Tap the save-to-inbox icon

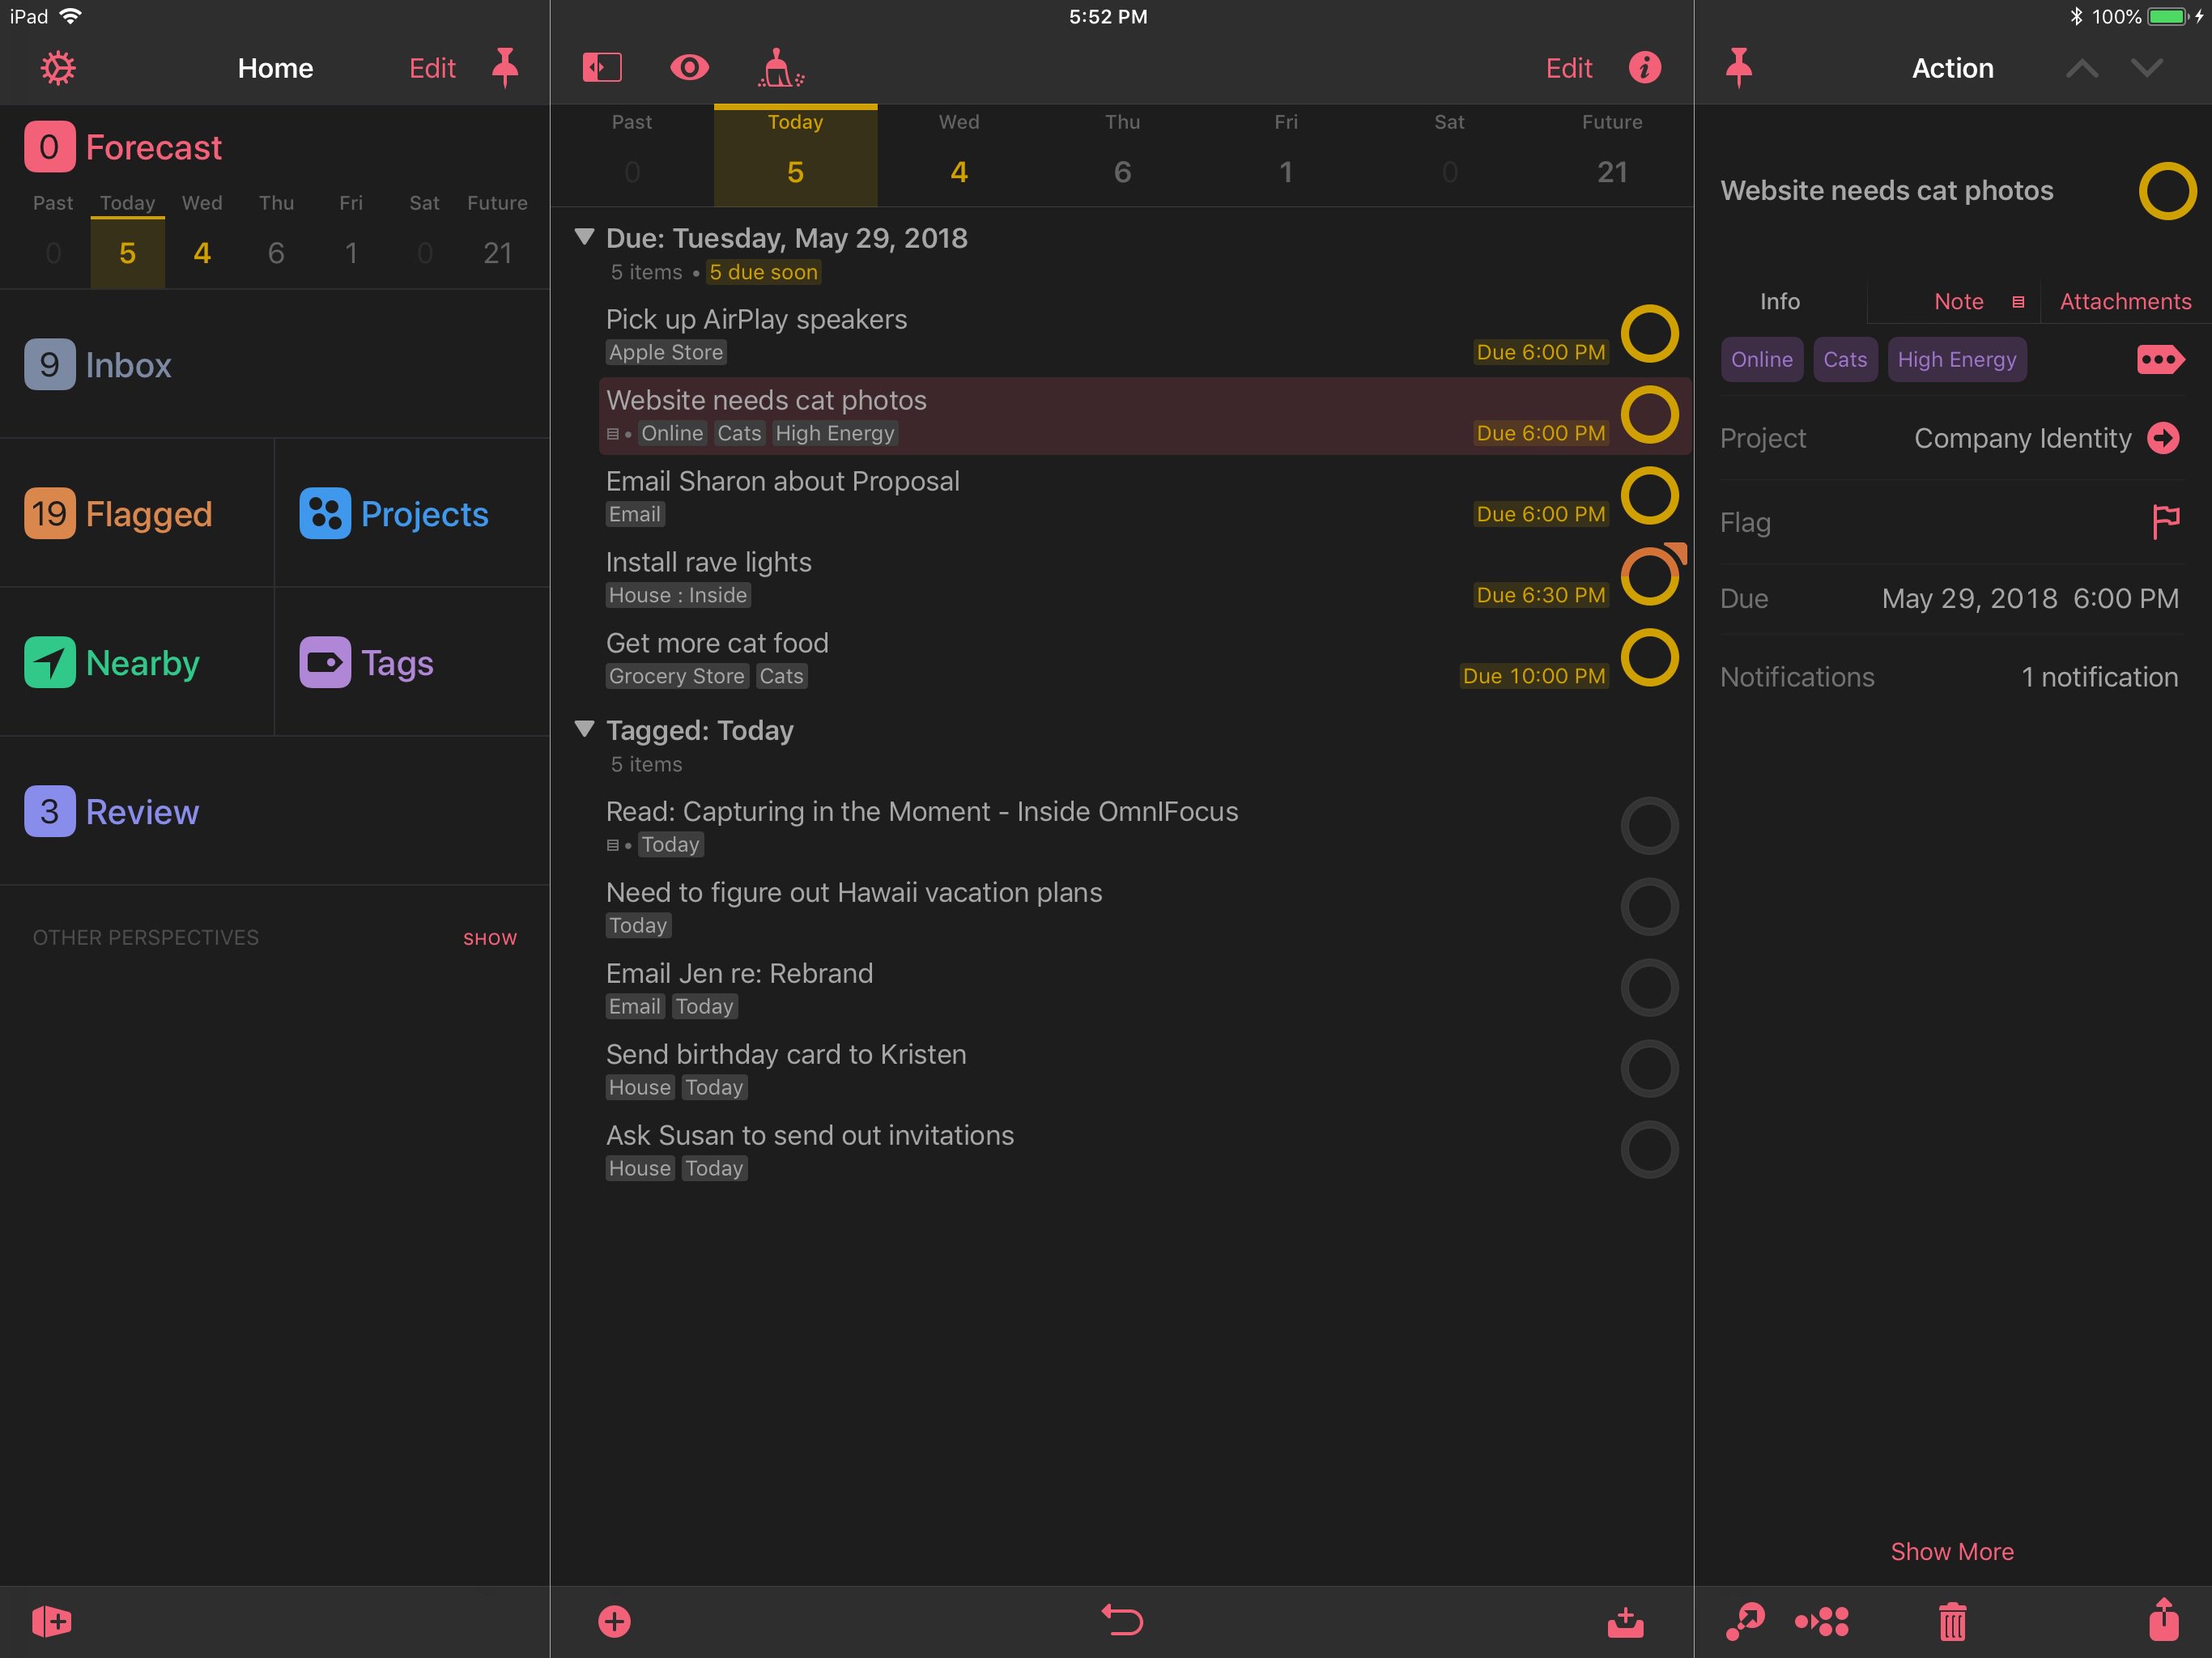point(1626,1621)
